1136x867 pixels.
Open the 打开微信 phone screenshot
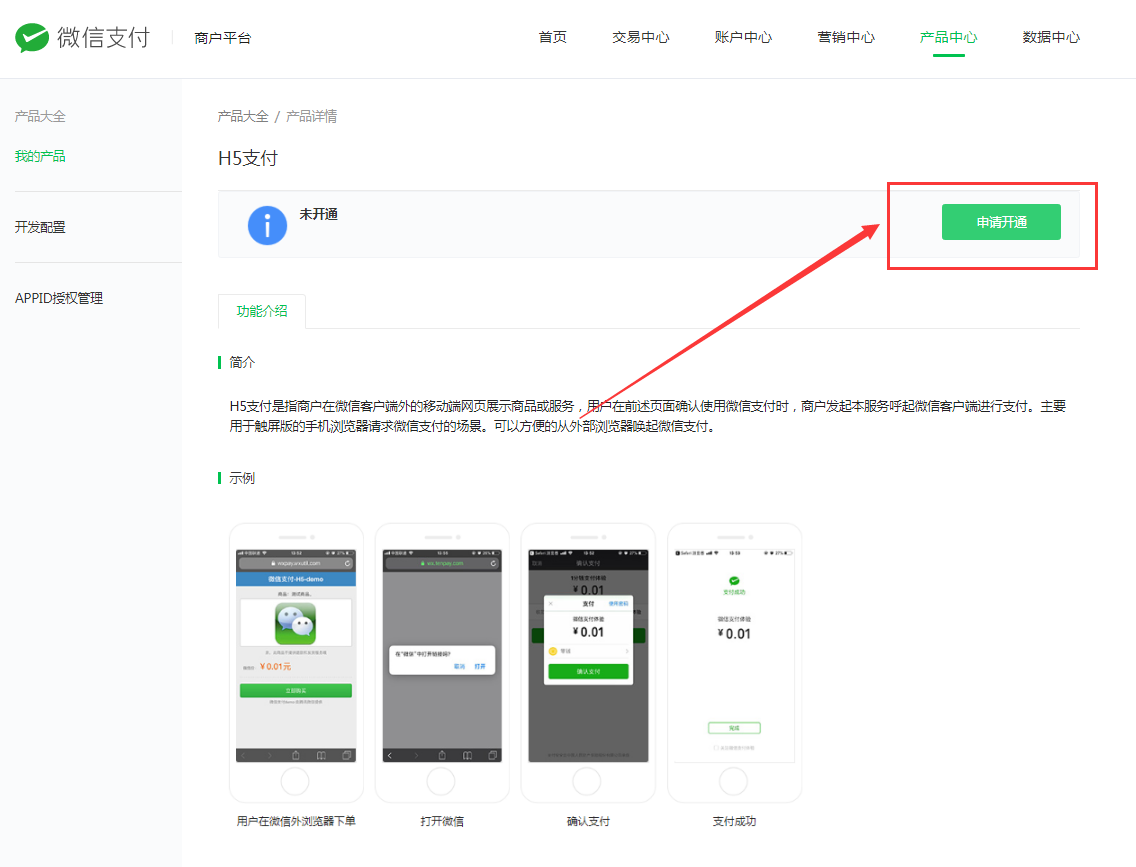(442, 663)
